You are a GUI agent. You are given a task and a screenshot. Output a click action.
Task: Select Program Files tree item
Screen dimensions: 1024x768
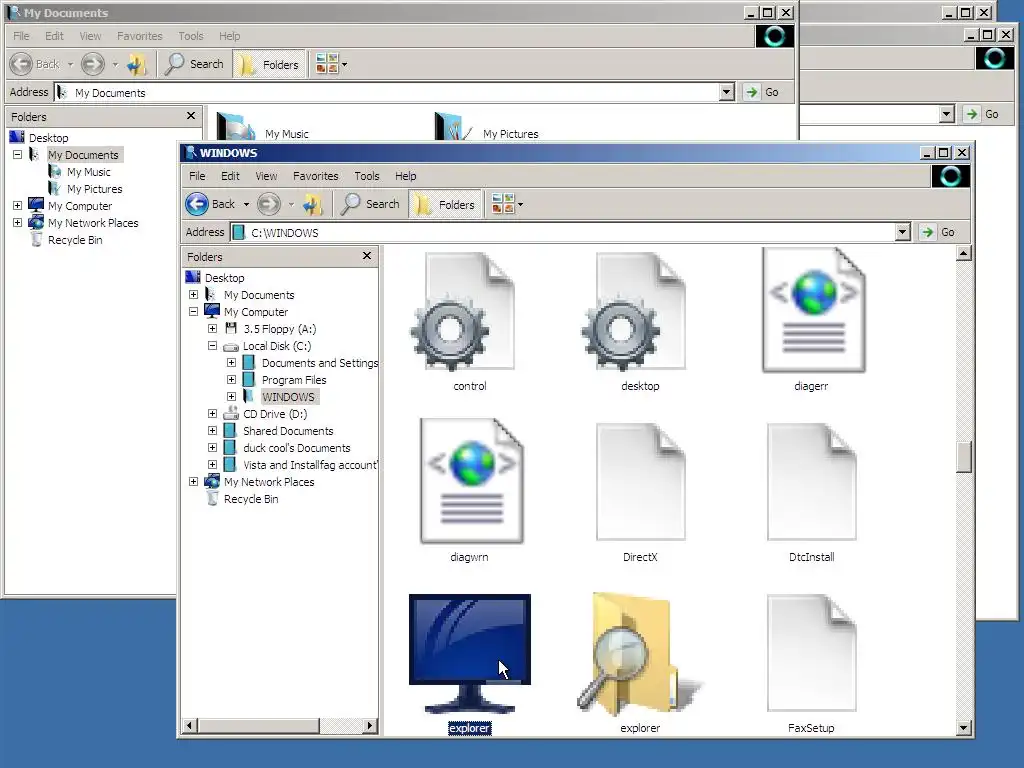click(x=294, y=379)
